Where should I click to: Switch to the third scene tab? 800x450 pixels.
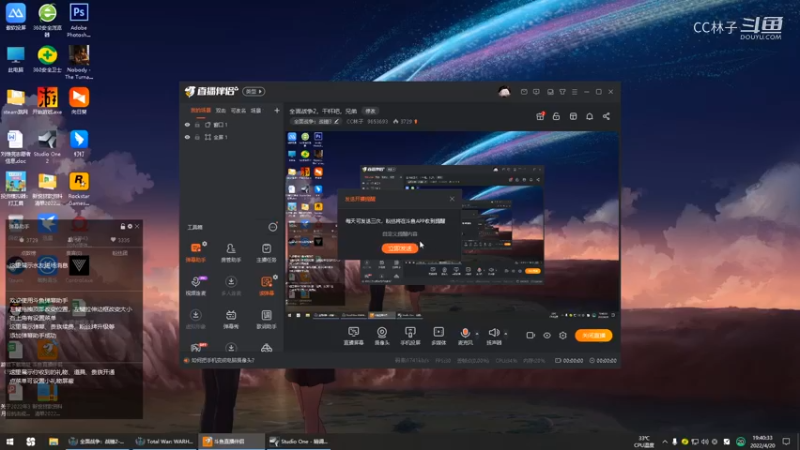coord(238,110)
